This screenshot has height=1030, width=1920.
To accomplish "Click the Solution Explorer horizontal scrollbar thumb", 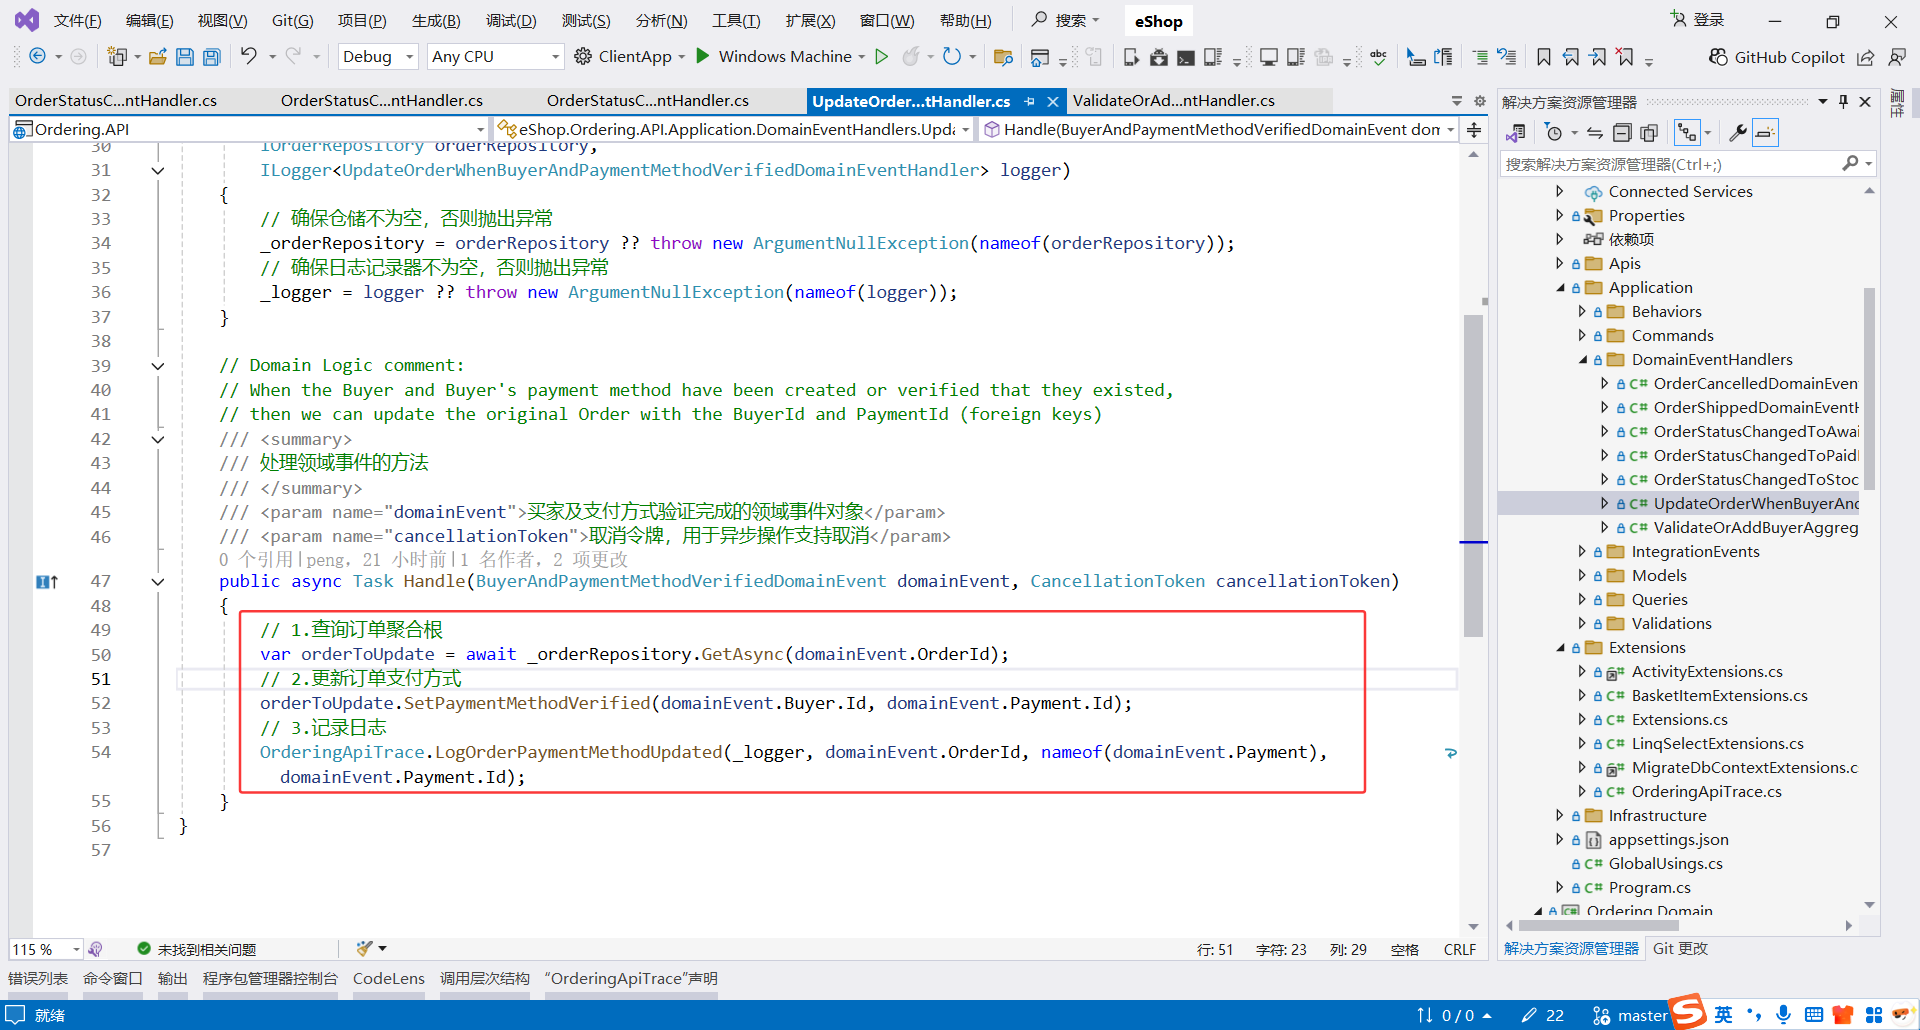I will click(x=1598, y=926).
